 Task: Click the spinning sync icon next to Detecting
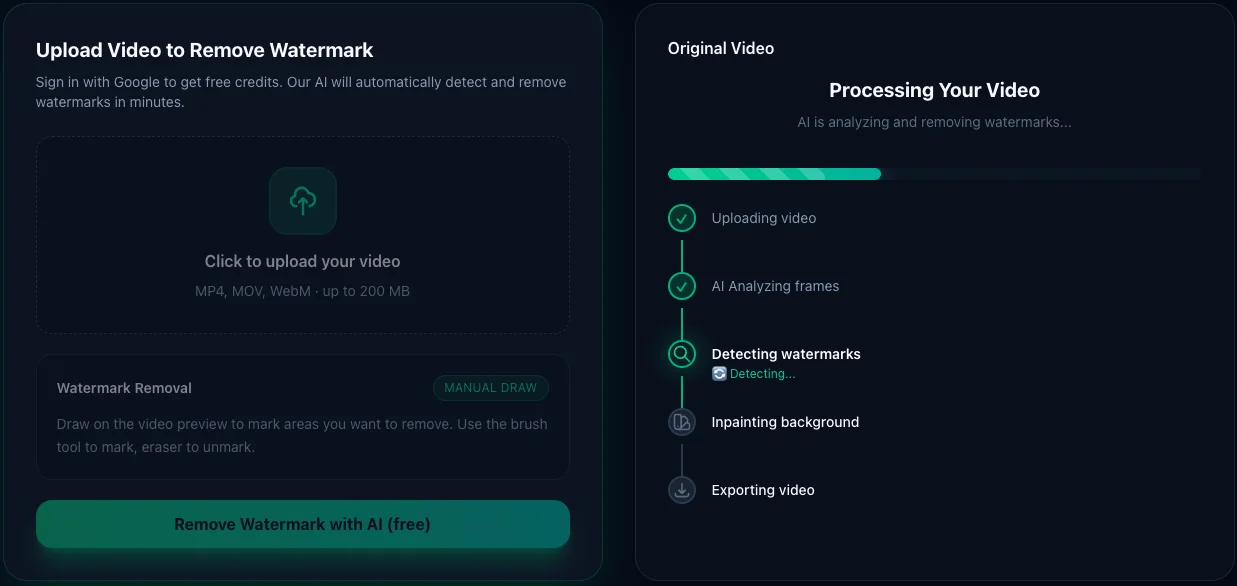[x=717, y=373]
